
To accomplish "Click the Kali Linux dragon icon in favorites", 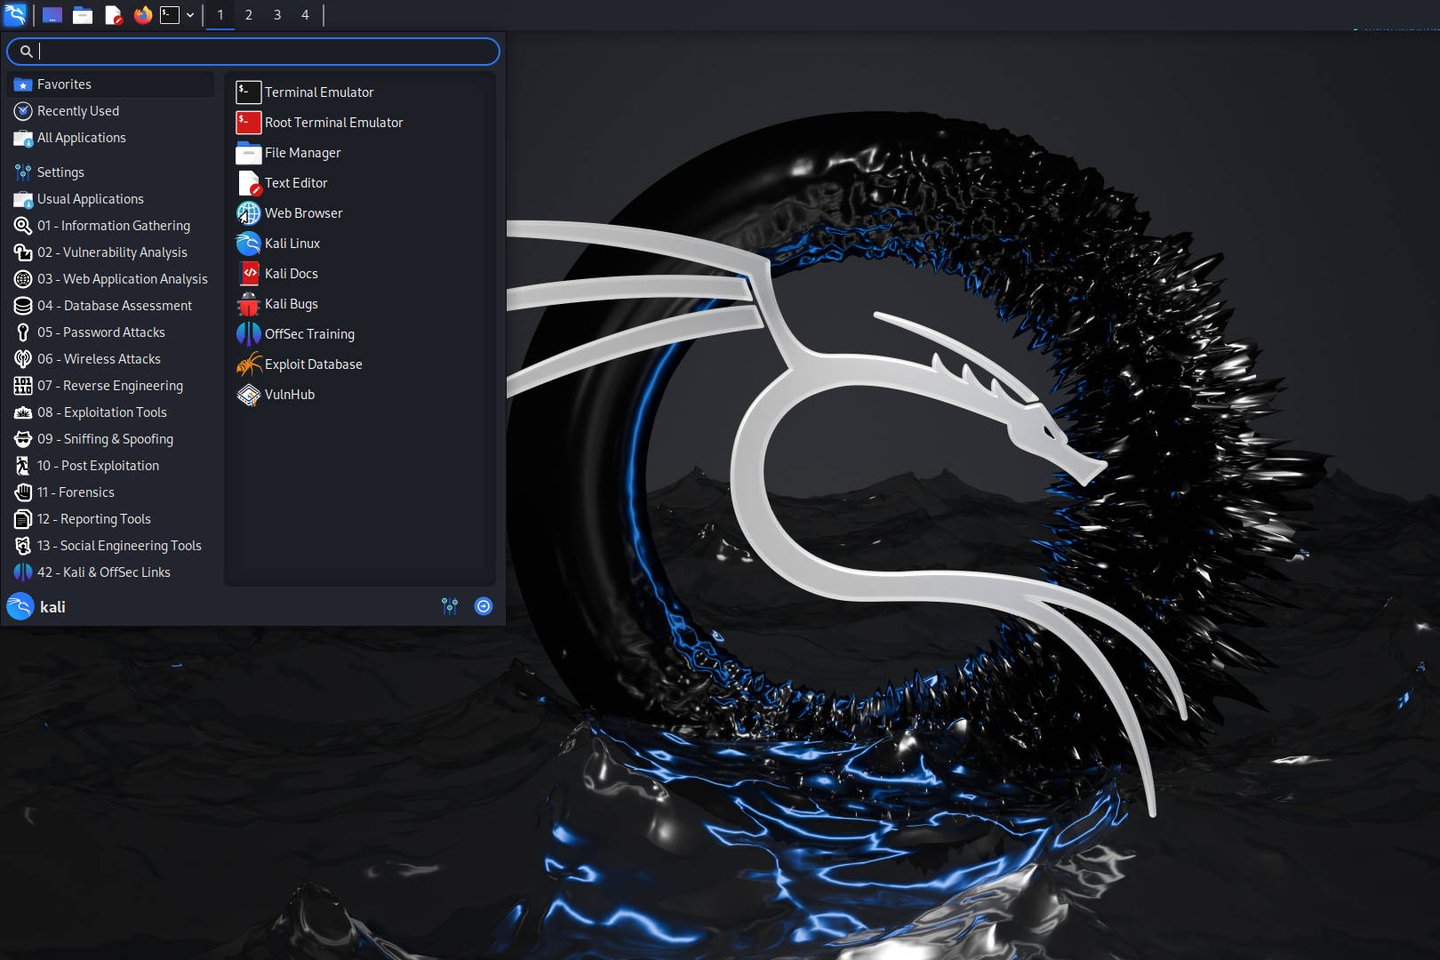I will click(x=248, y=243).
